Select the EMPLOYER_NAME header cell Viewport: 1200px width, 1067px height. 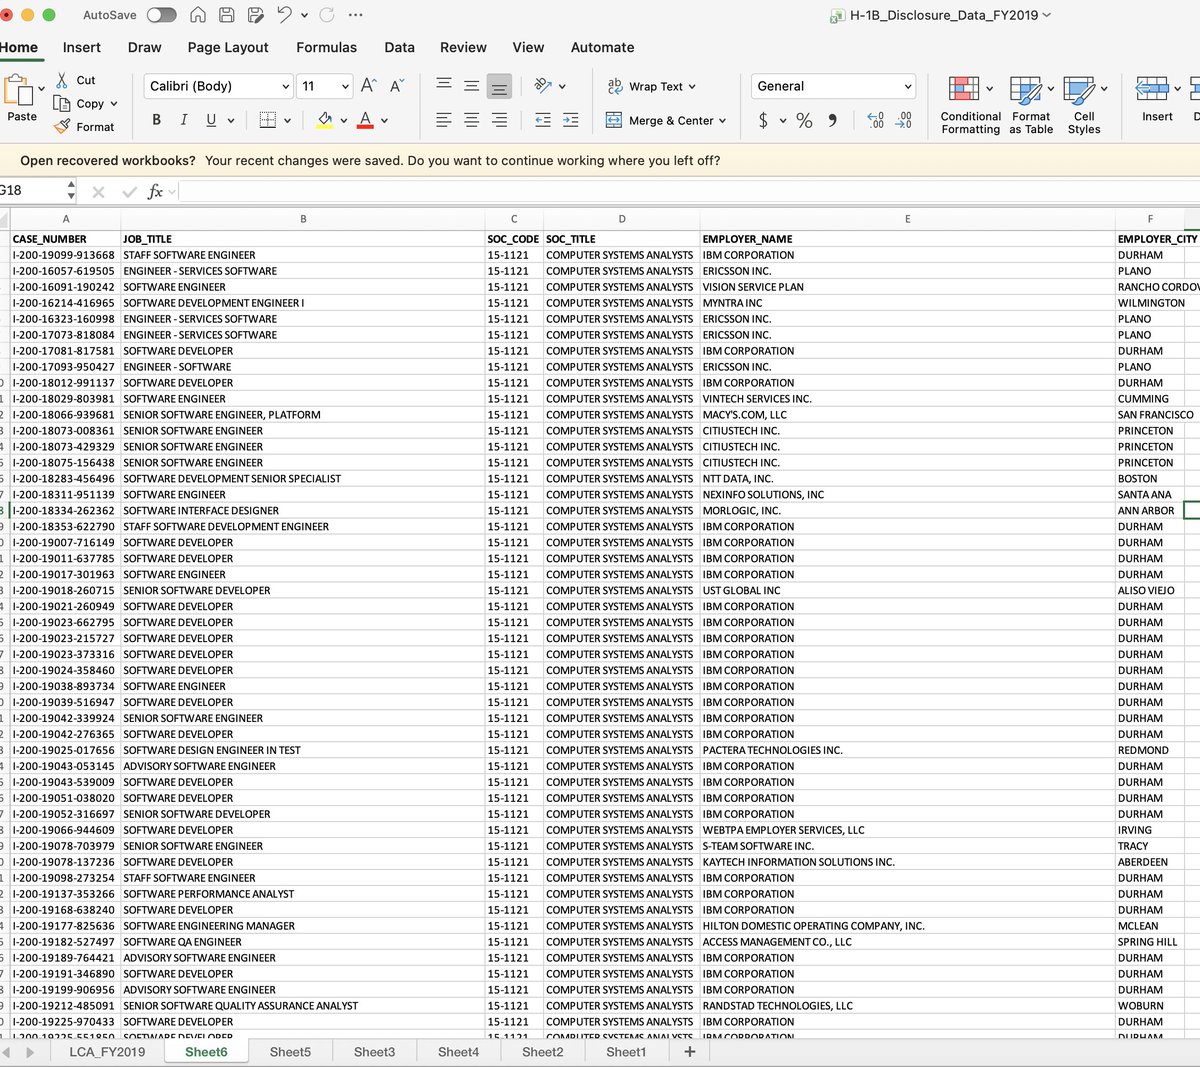pyautogui.click(x=907, y=239)
